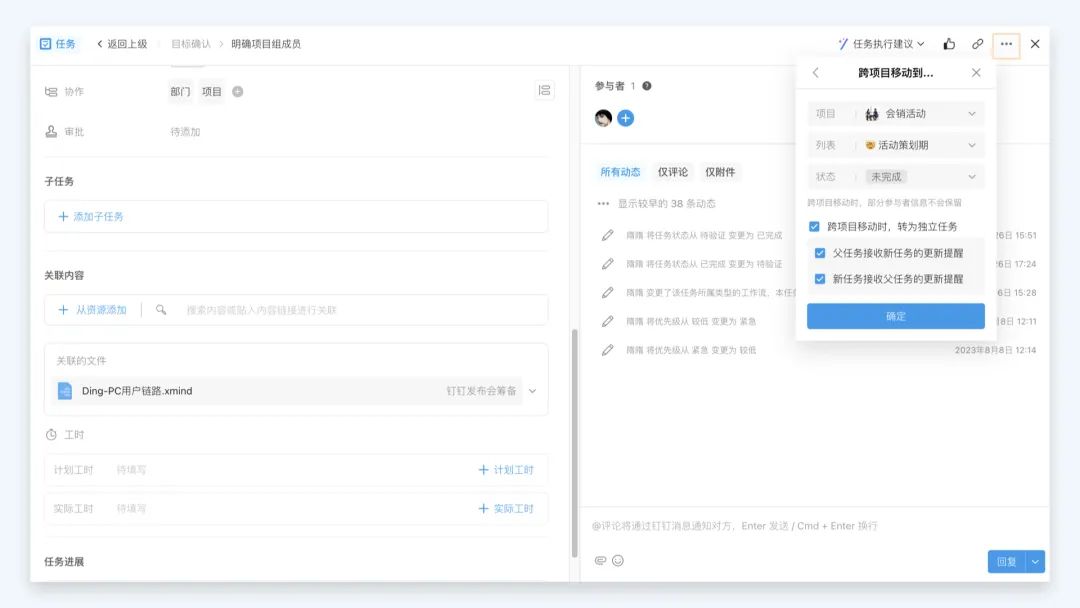The height and width of the screenshot is (608, 1080).
Task: Close the task panel with X
Action: (x=1035, y=44)
